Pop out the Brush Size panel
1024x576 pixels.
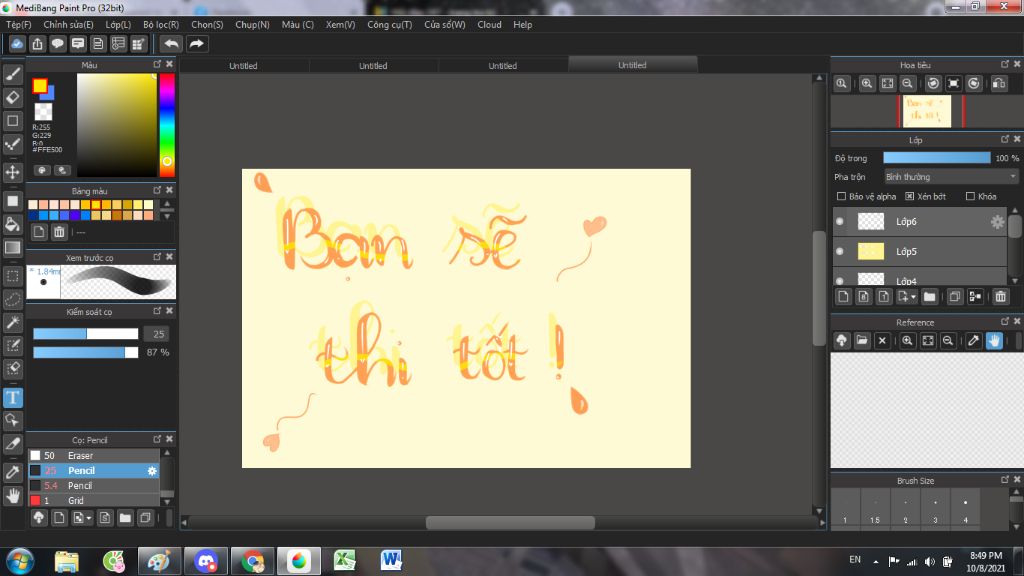[1004, 479]
